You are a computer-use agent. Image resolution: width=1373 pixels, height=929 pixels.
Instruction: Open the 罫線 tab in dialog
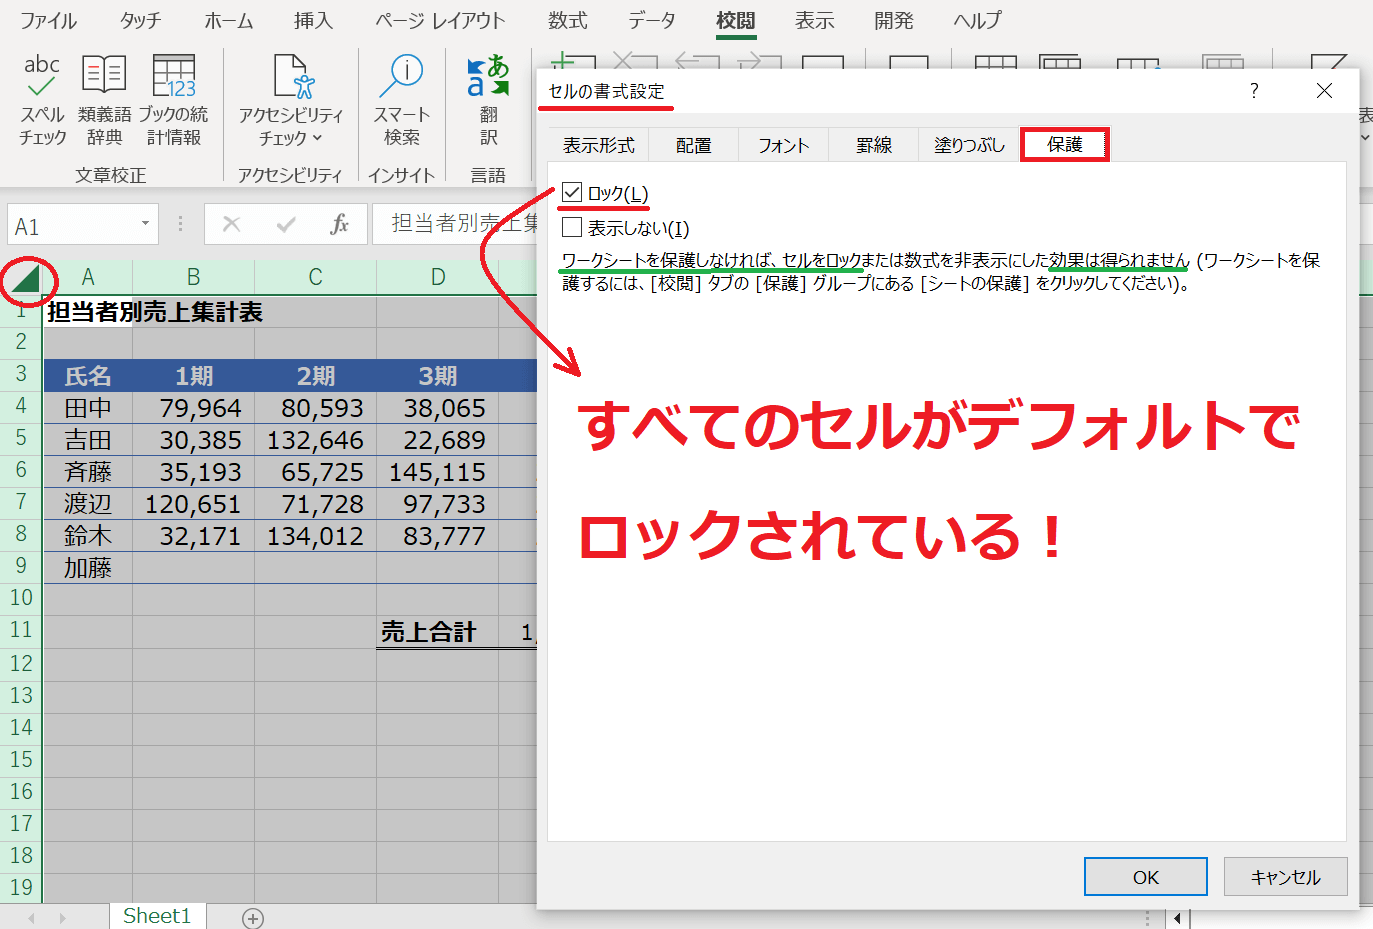click(x=873, y=145)
